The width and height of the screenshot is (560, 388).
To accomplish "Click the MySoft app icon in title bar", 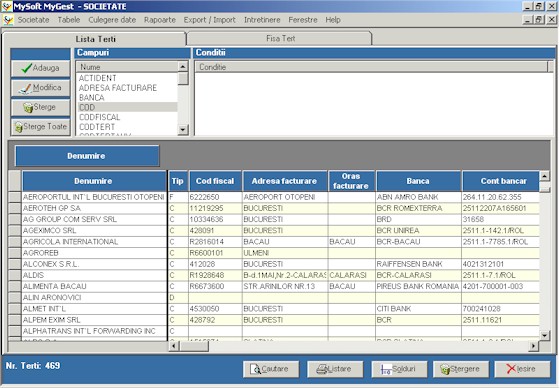I will pyautogui.click(x=6, y=6).
